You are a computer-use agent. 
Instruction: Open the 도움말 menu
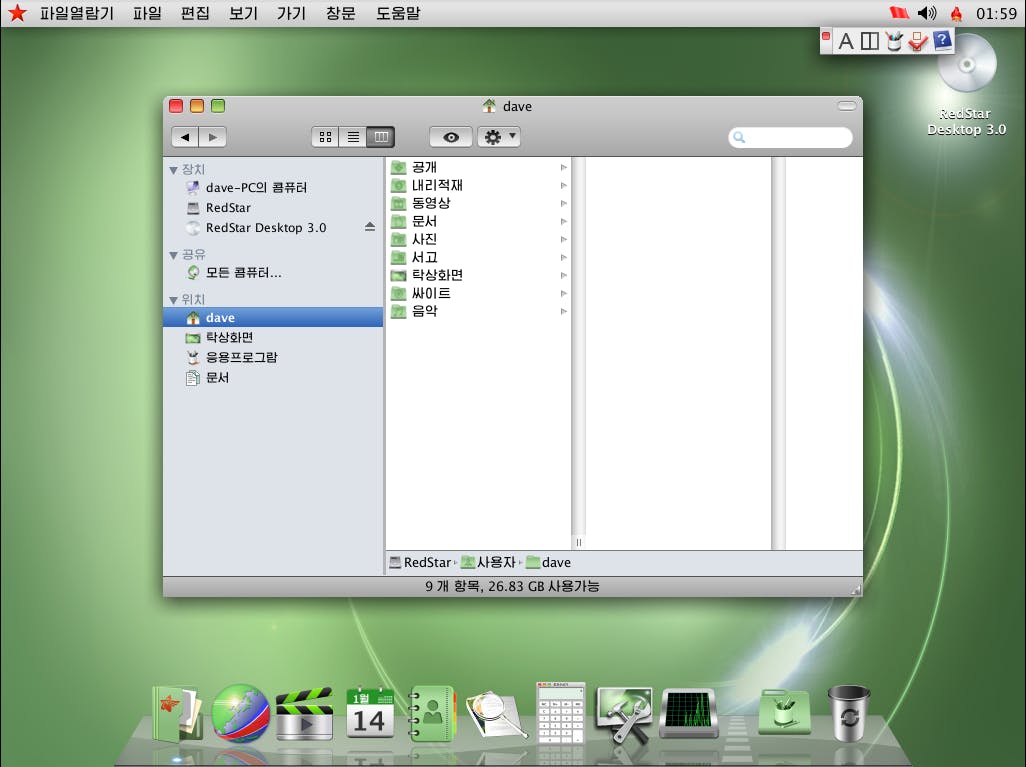point(398,13)
